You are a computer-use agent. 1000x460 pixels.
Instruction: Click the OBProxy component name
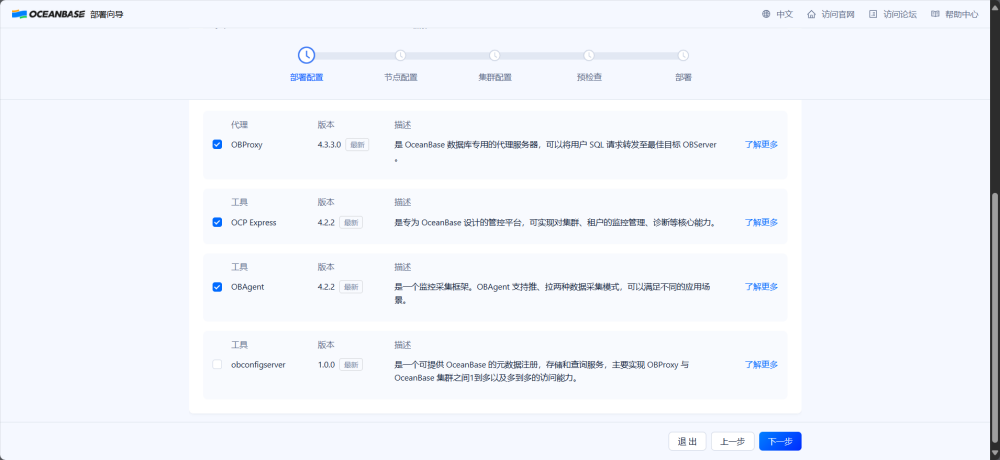point(247,145)
